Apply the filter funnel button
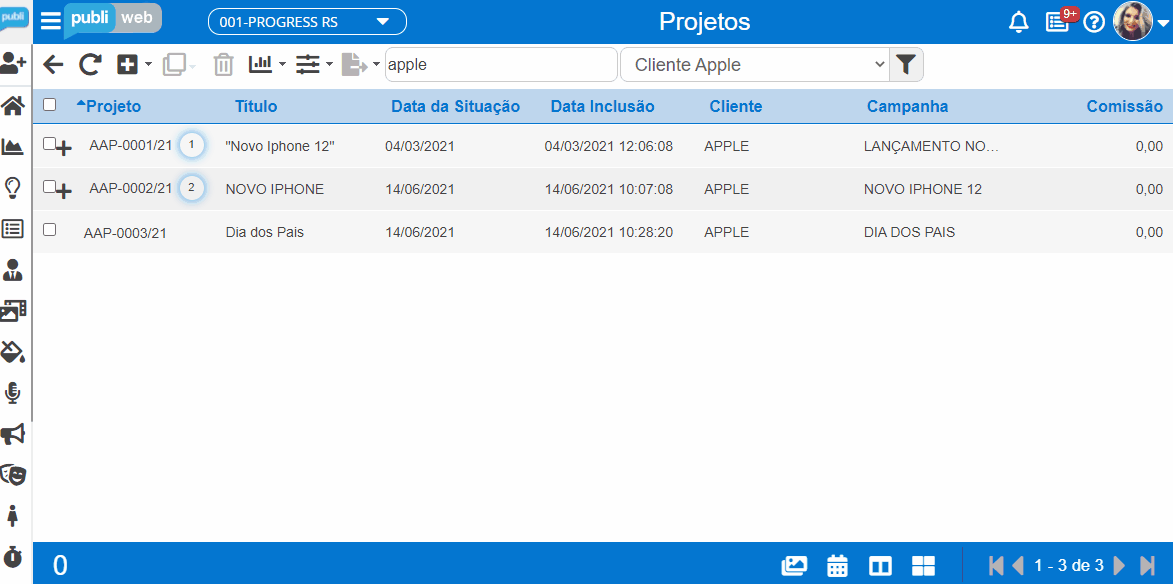Screen dimensions: 1173x584 coord(906,65)
